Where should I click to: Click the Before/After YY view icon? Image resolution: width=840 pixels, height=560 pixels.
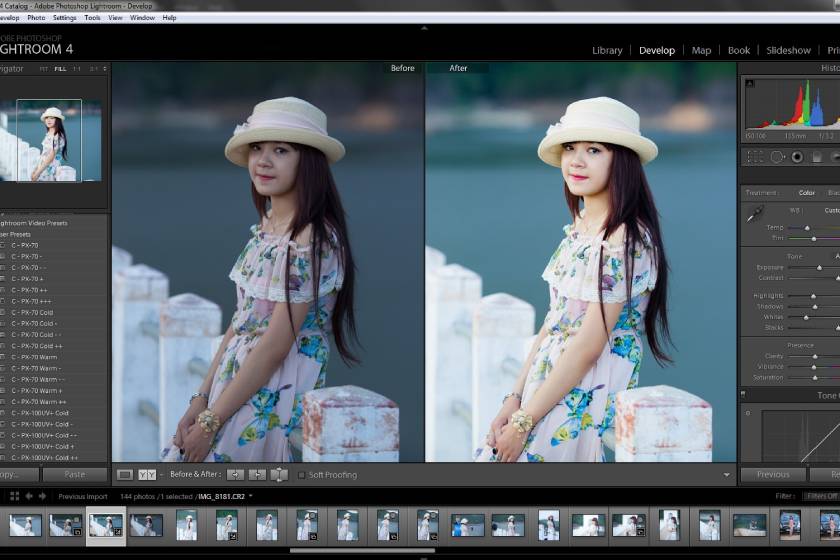(x=147, y=474)
